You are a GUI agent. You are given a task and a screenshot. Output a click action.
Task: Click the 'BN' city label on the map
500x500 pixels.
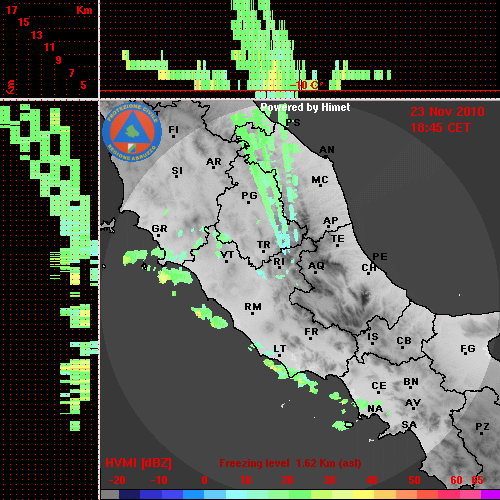tap(411, 382)
